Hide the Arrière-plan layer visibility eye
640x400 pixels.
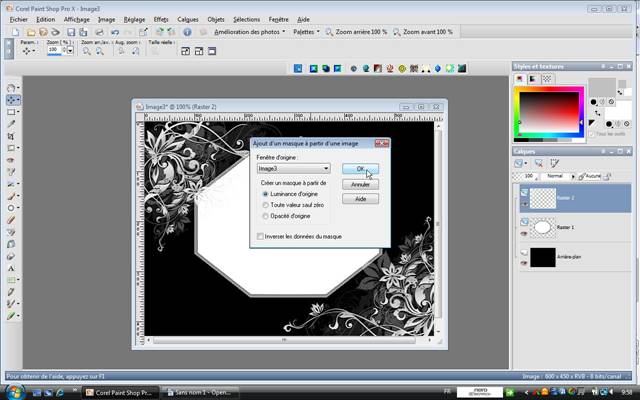click(524, 262)
